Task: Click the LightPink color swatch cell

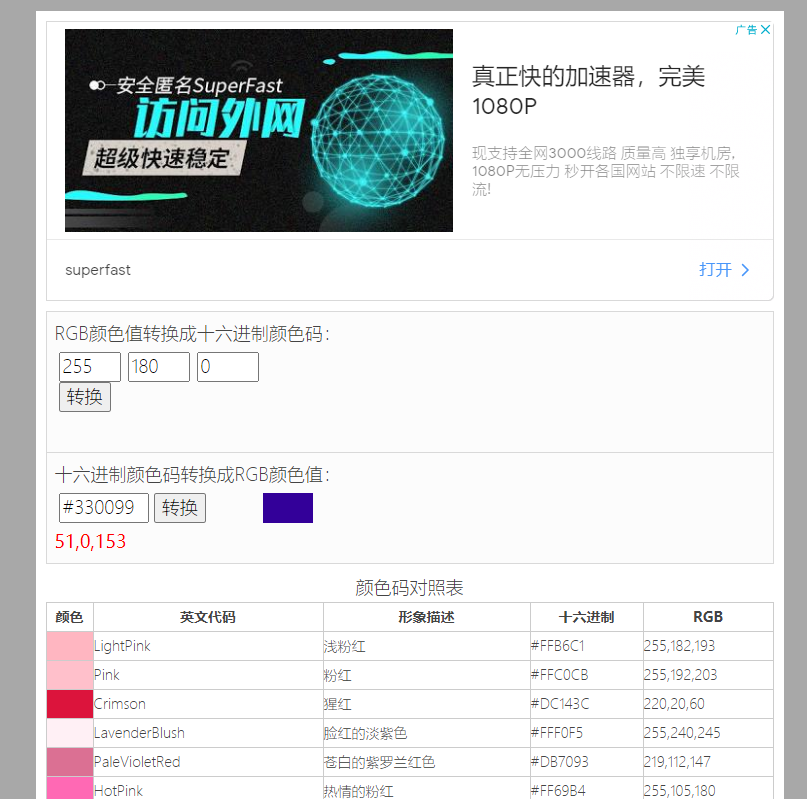Action: click(70, 646)
